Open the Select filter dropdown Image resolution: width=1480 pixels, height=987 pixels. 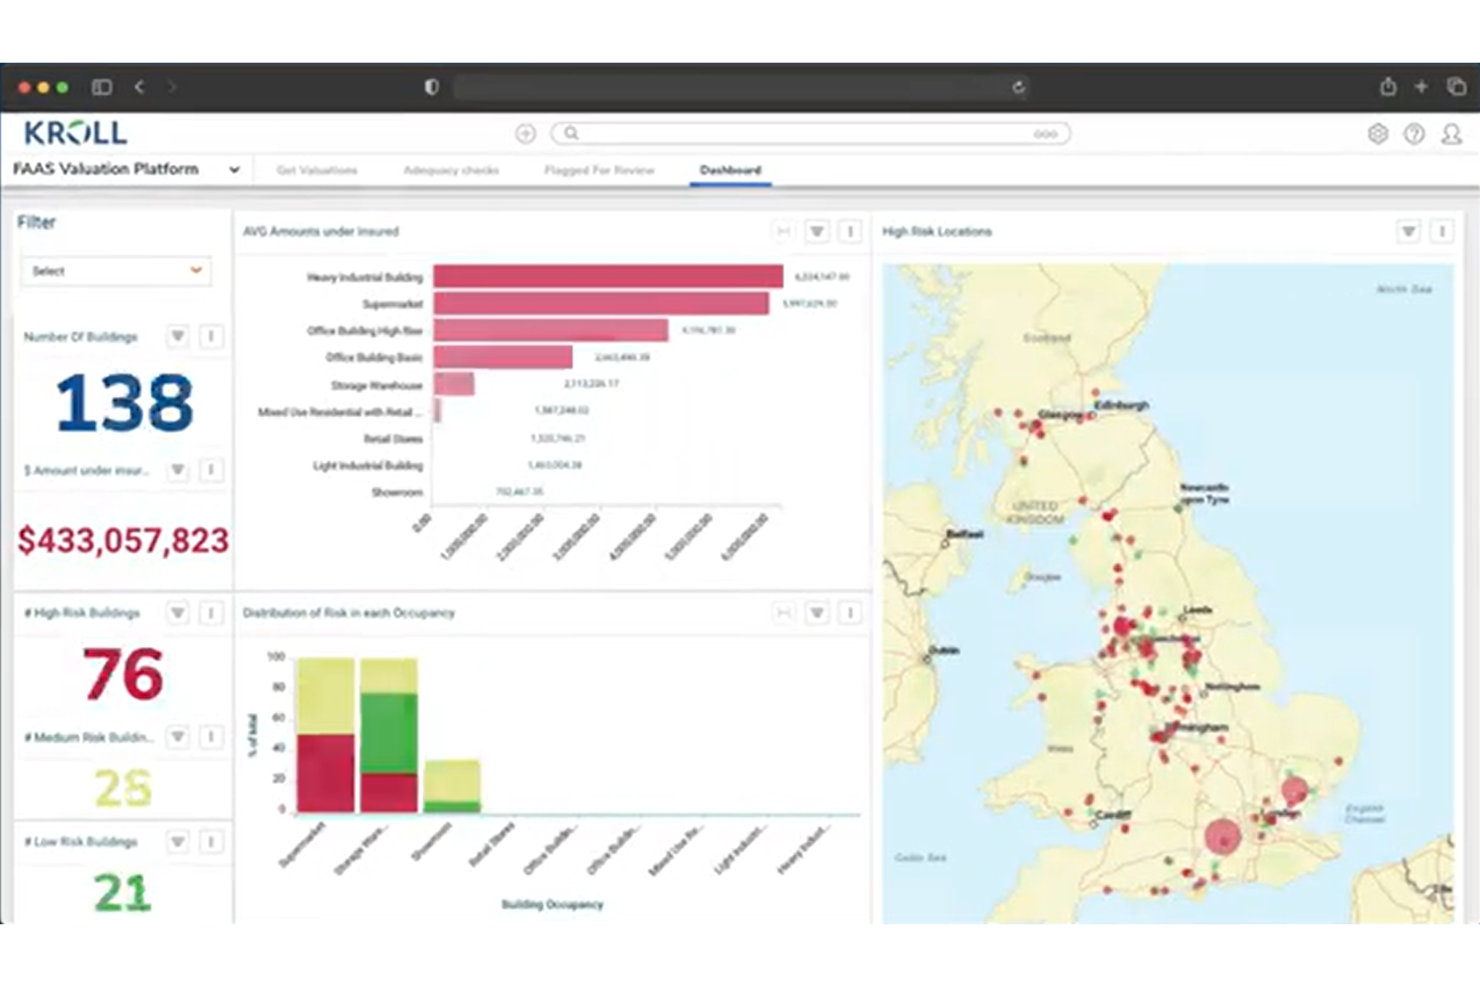pos(115,270)
